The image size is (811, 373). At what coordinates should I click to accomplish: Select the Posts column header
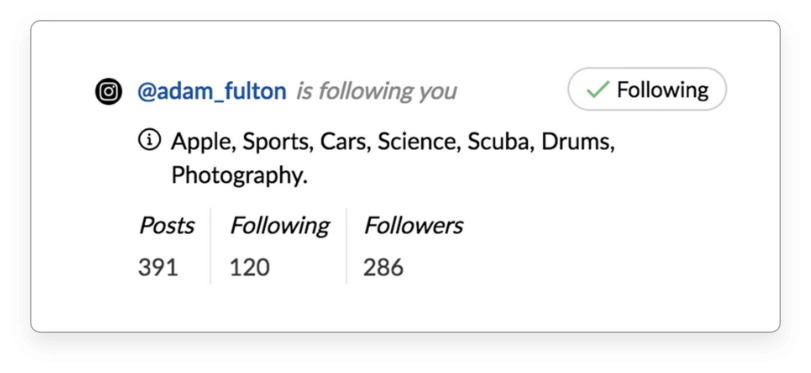[167, 226]
